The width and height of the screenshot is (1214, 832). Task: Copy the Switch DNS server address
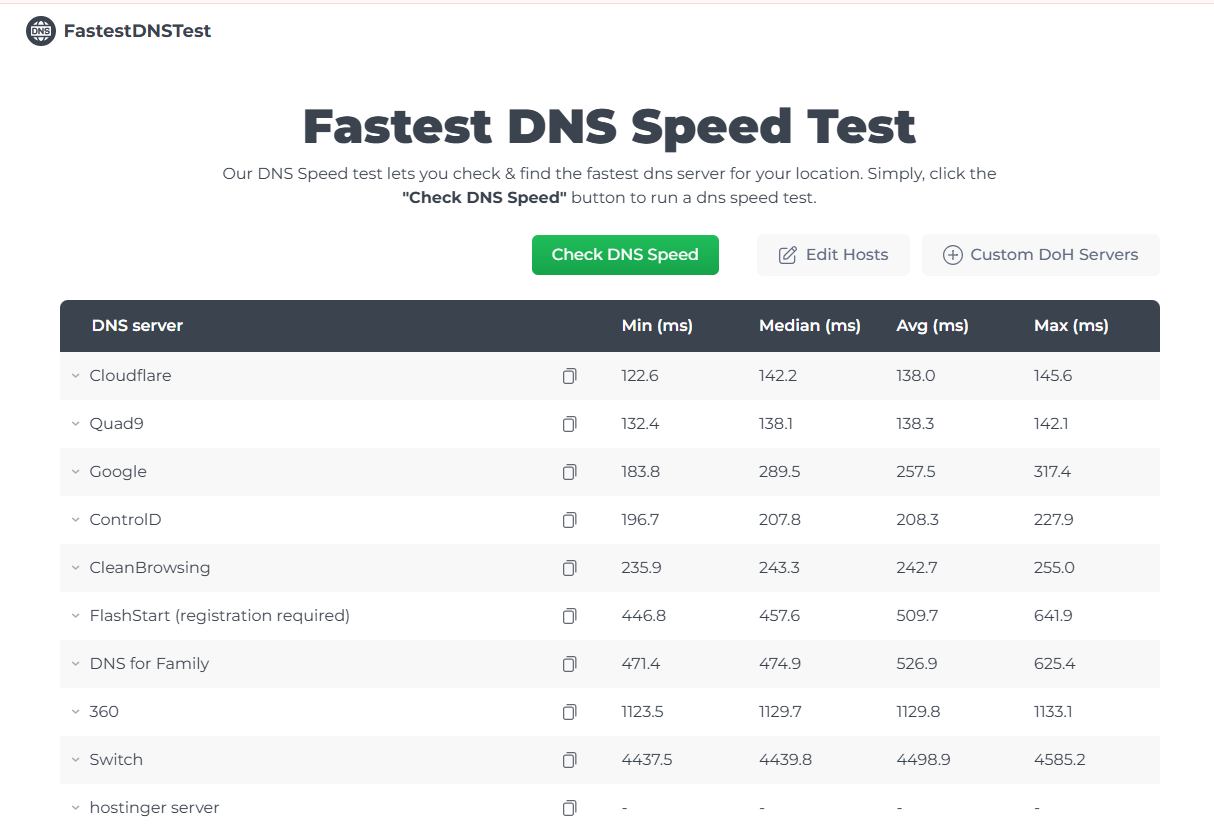pyautogui.click(x=569, y=760)
